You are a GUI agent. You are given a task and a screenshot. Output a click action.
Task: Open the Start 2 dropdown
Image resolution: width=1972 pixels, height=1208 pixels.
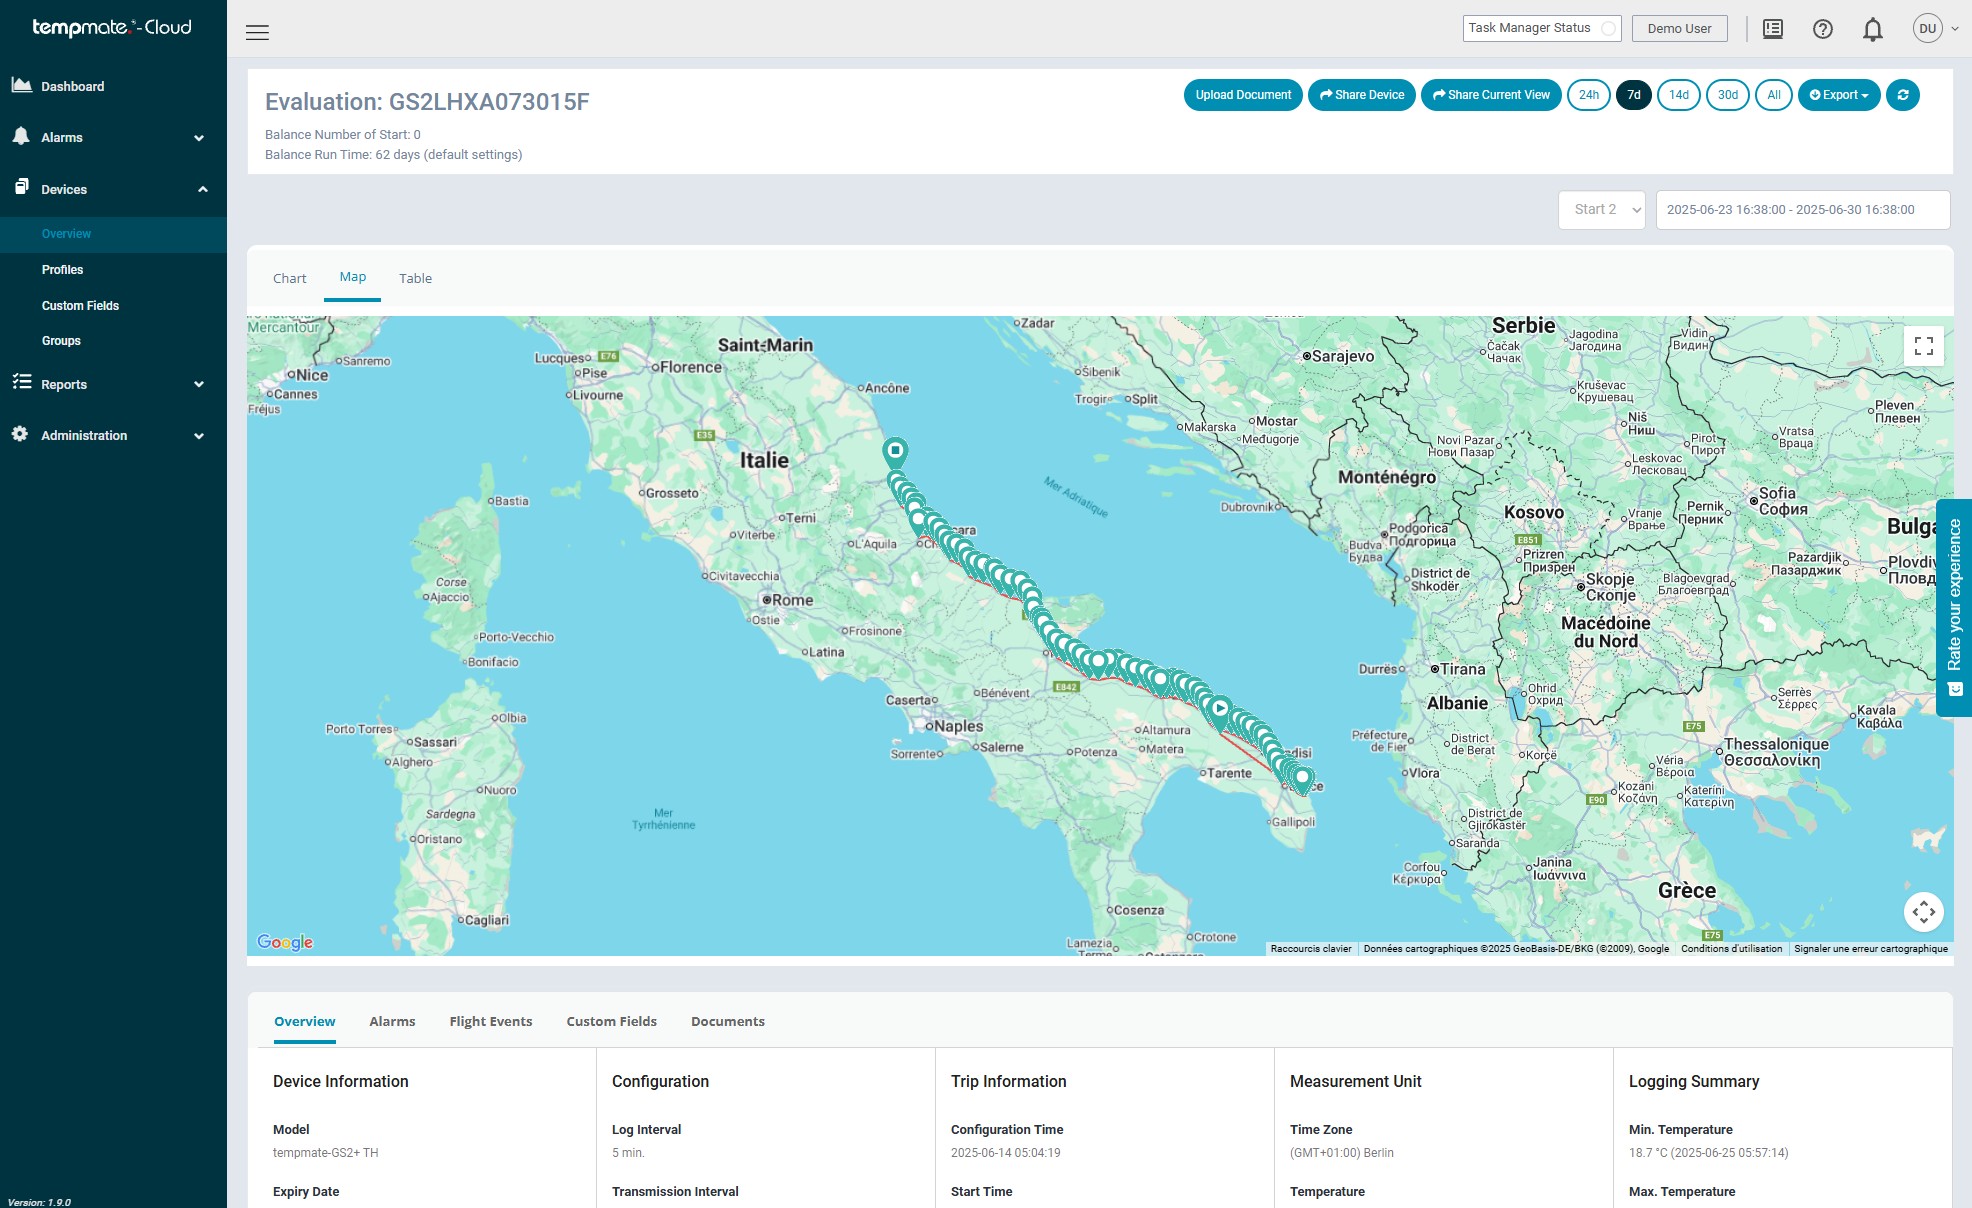[x=1601, y=210]
